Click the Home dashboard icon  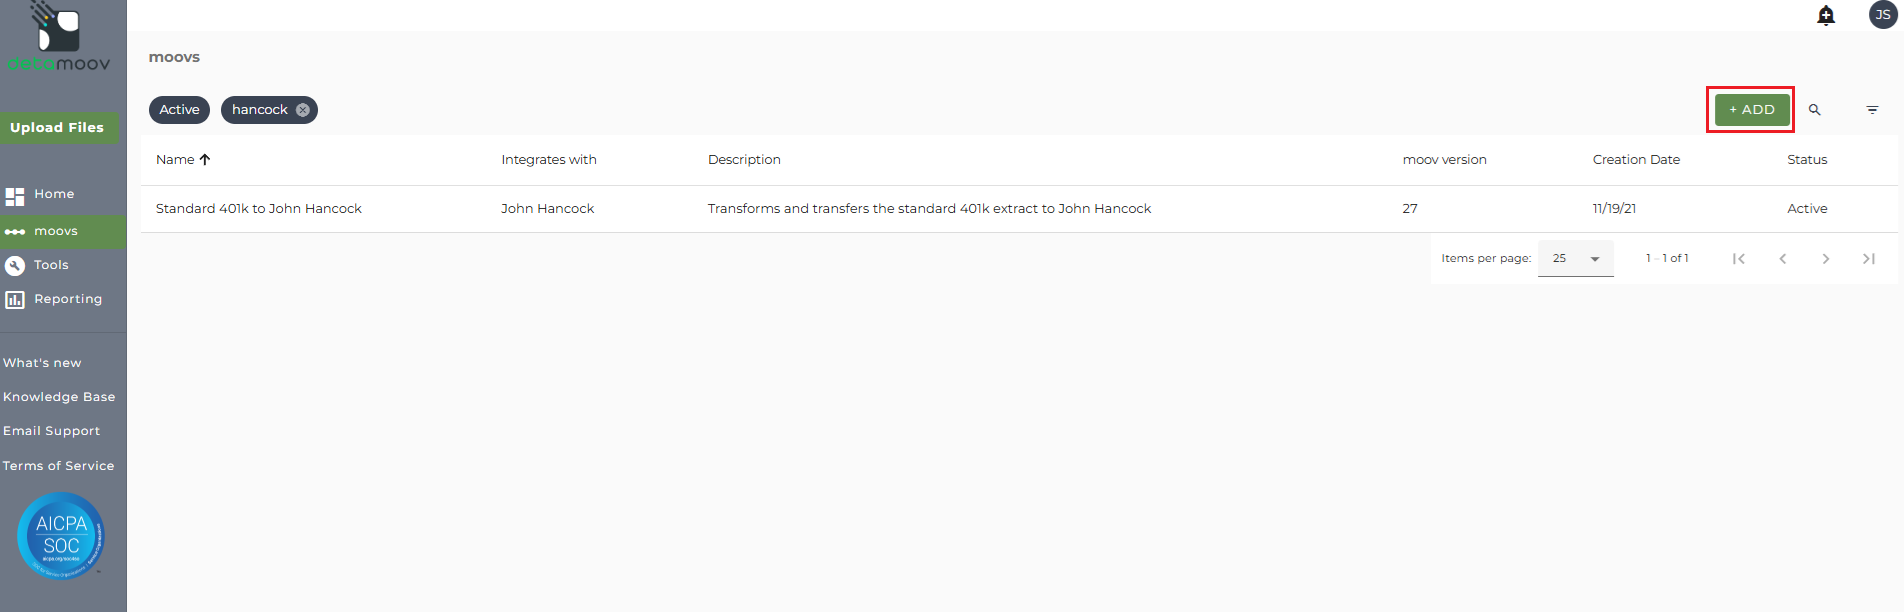[x=15, y=196]
